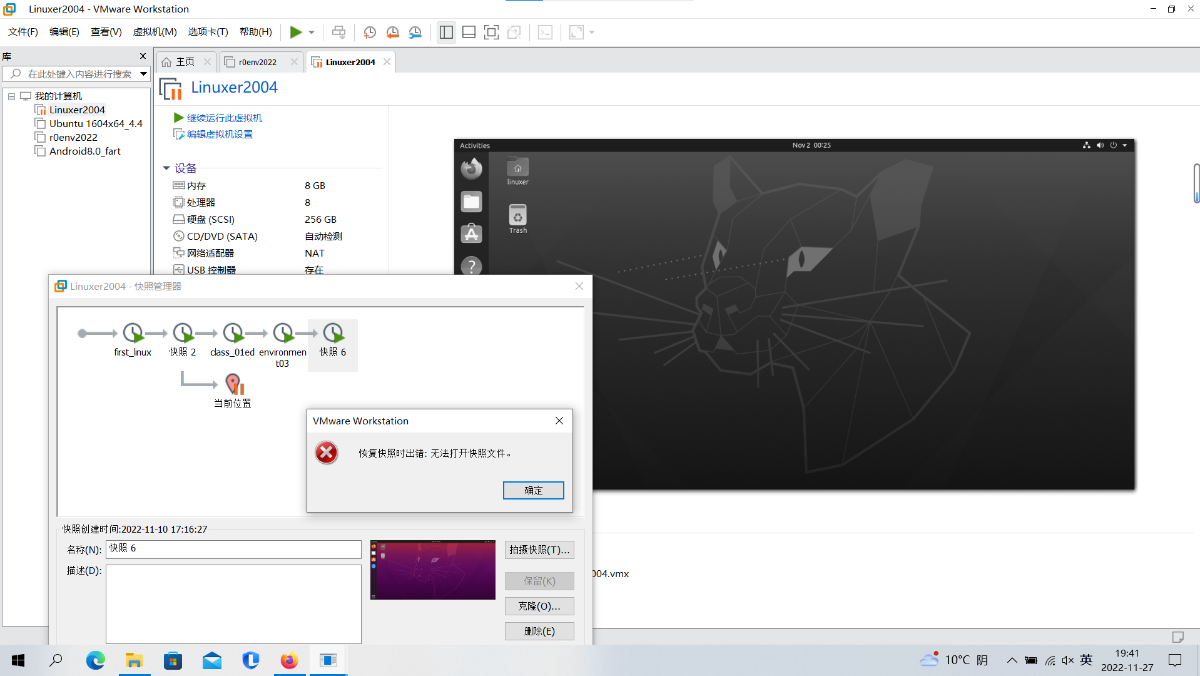Image resolution: width=1200 pixels, height=676 pixels.
Task: Open Microsoft Edge from the taskbar
Action: [x=96, y=660]
